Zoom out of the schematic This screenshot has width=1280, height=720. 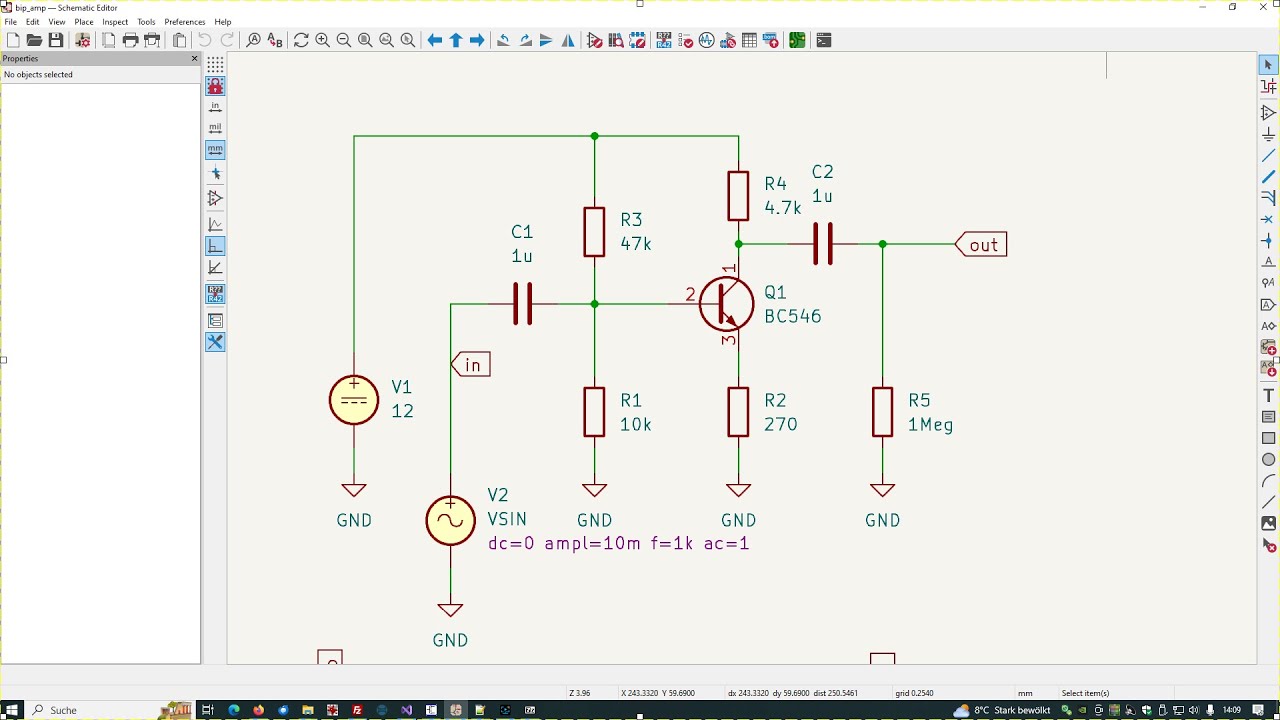[344, 40]
